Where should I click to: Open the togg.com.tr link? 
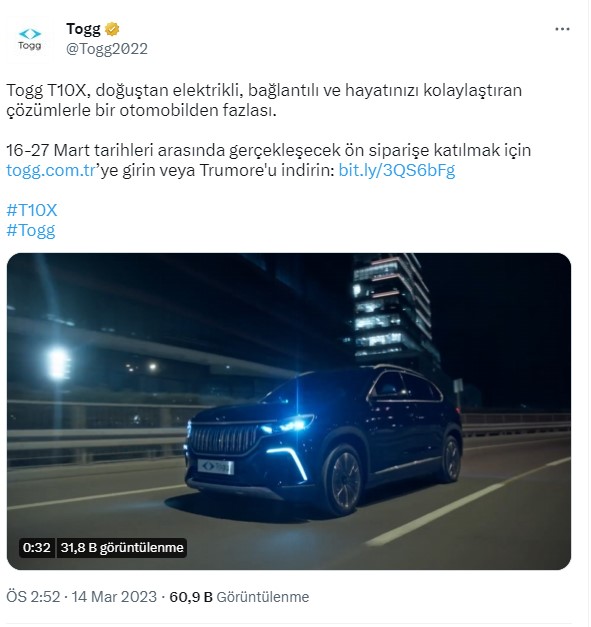click(x=50, y=170)
